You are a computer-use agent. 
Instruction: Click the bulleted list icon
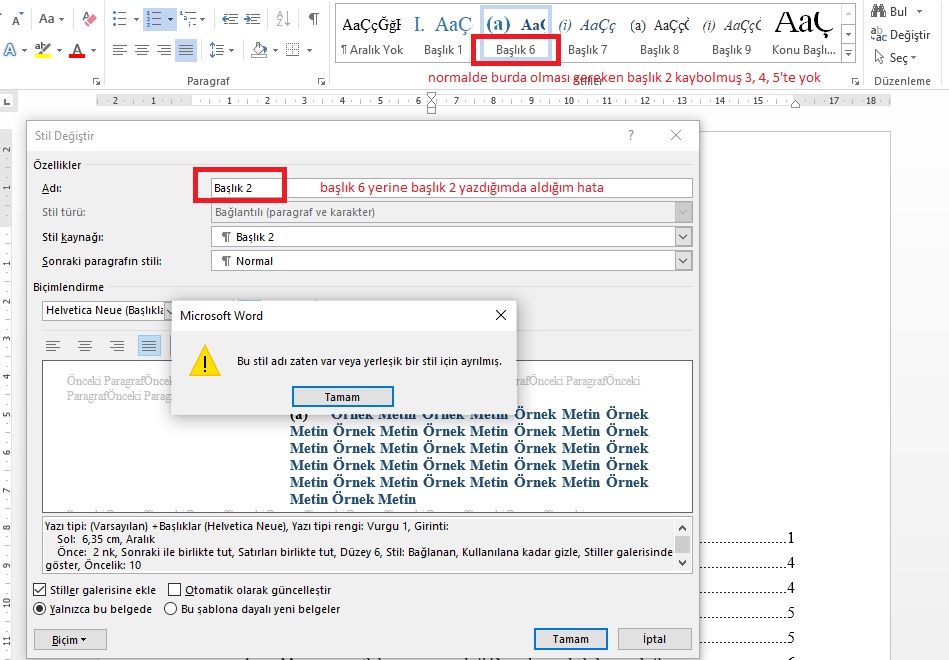[120, 19]
